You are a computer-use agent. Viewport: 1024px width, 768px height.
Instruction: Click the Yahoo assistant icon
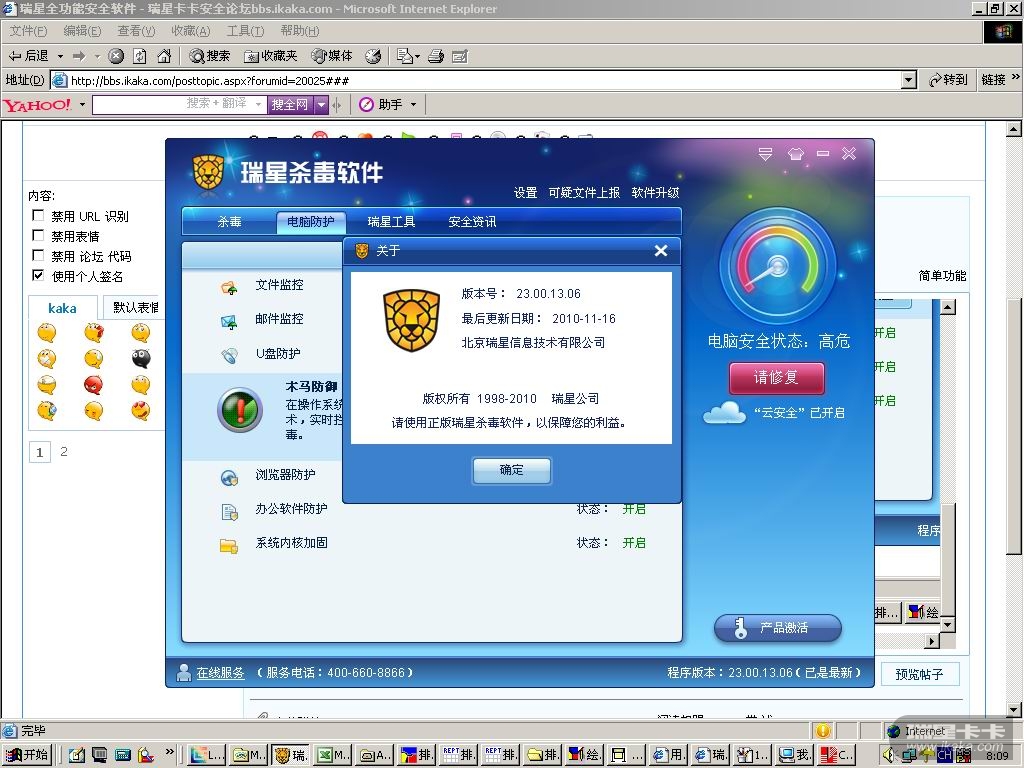pyautogui.click(x=366, y=104)
